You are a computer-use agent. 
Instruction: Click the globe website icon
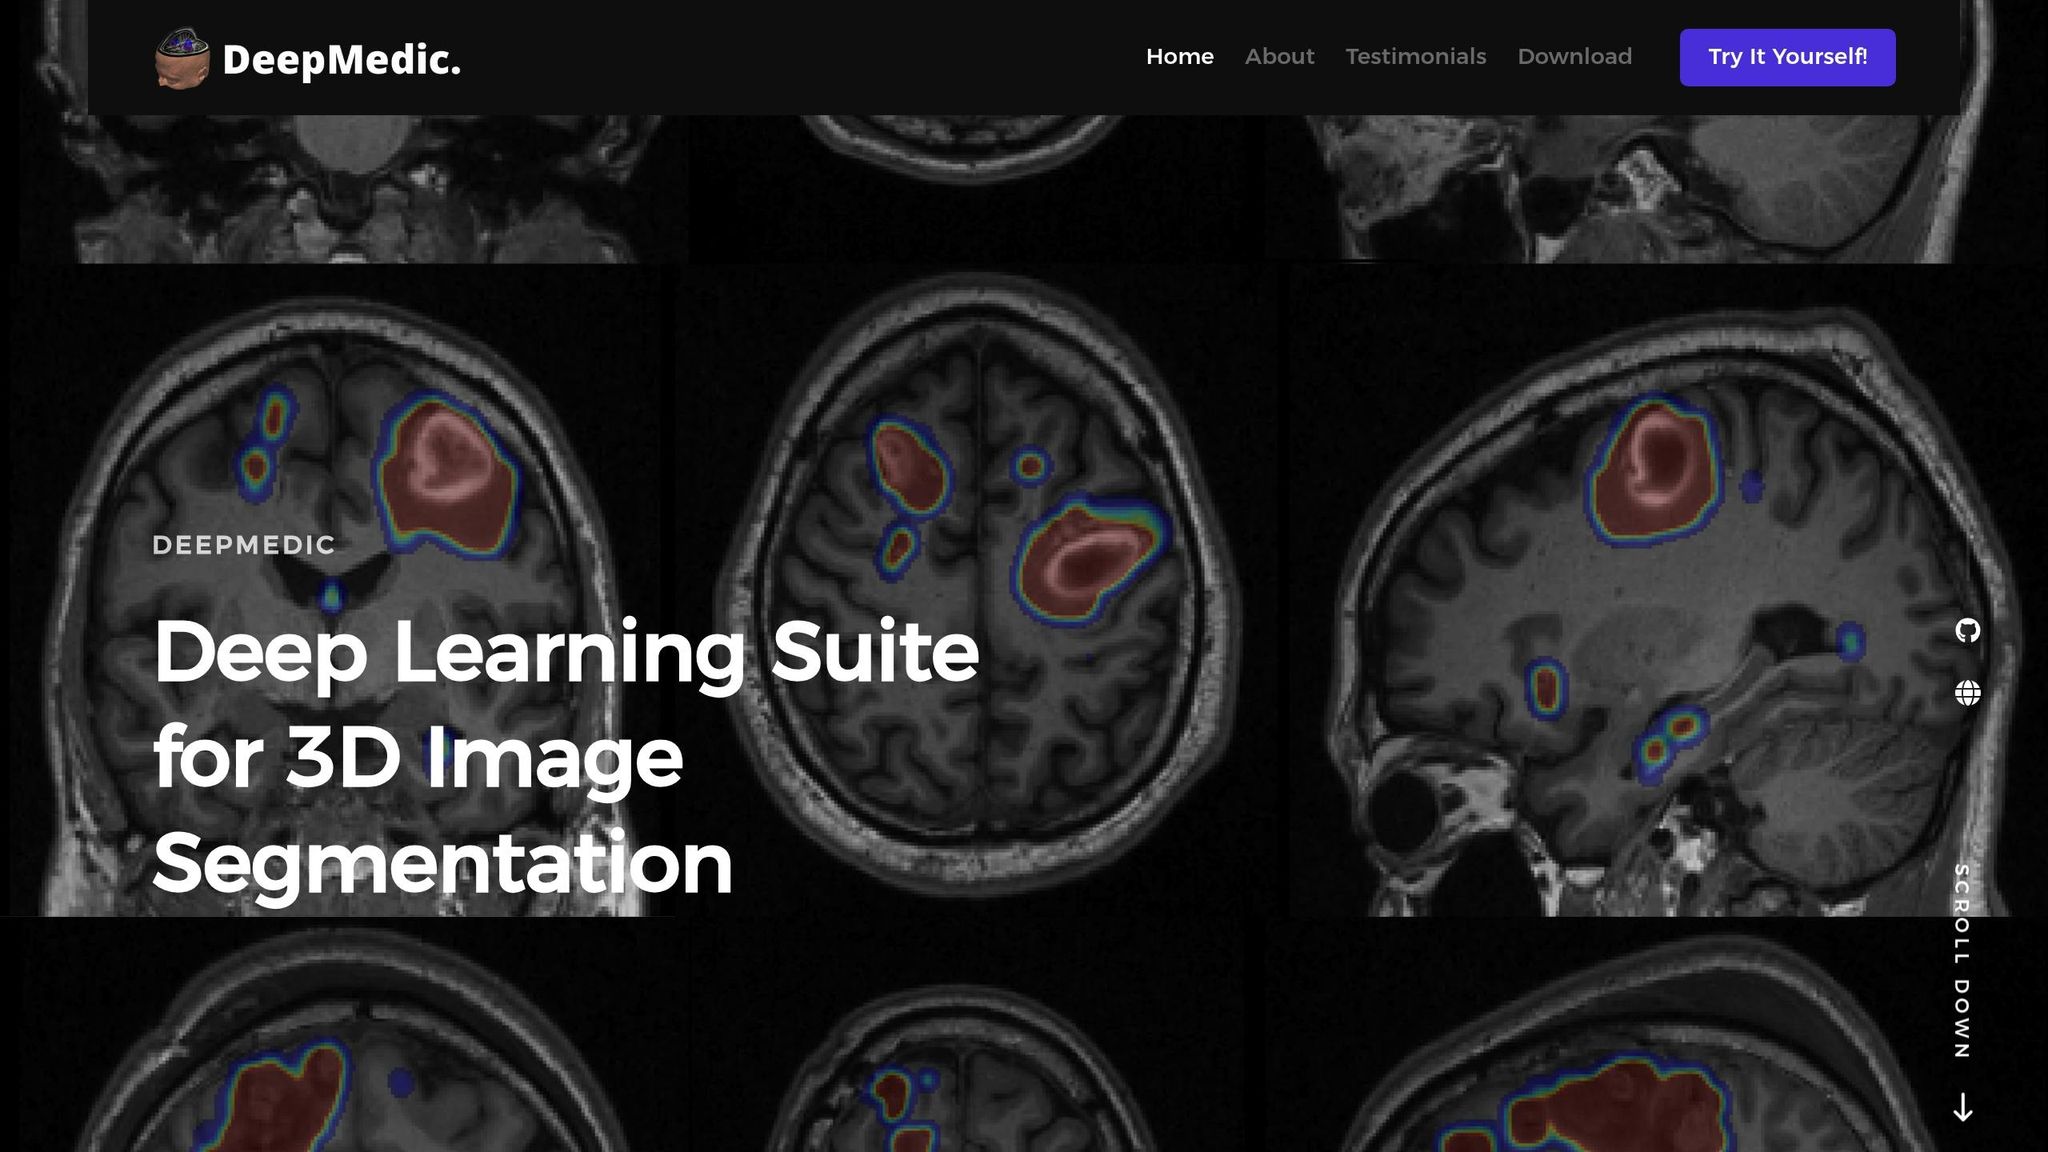click(x=1967, y=693)
